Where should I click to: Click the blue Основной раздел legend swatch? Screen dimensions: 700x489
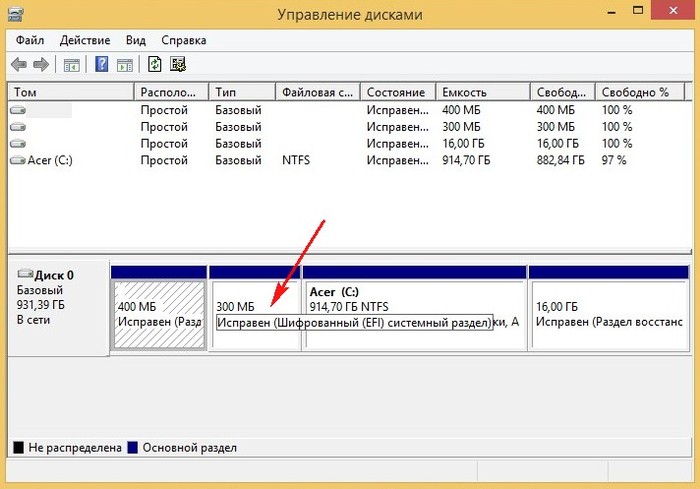pos(132,447)
